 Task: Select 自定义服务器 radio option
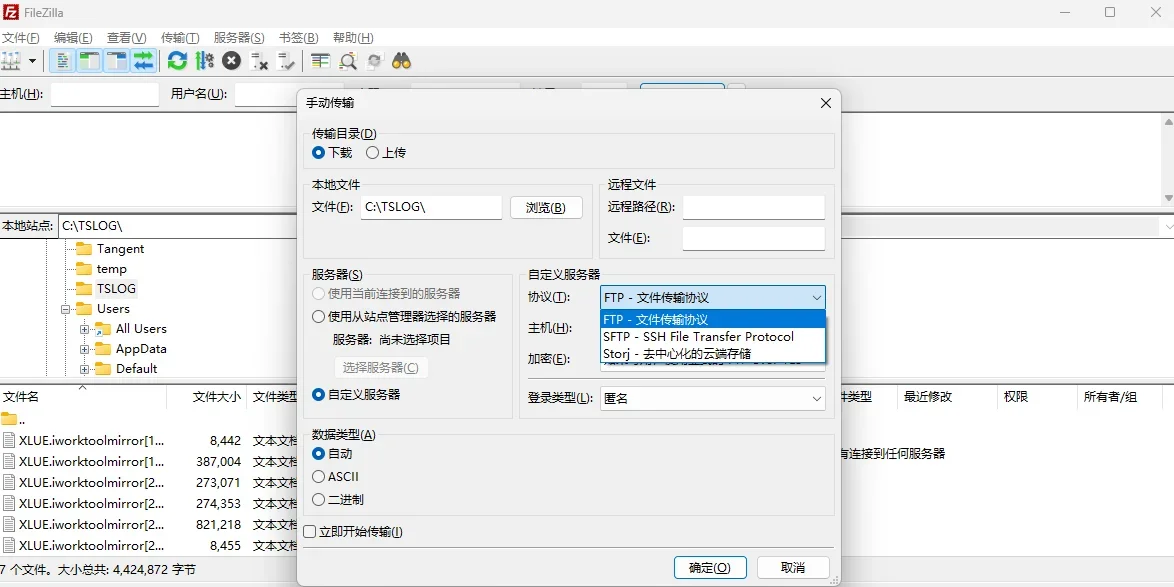[319, 394]
